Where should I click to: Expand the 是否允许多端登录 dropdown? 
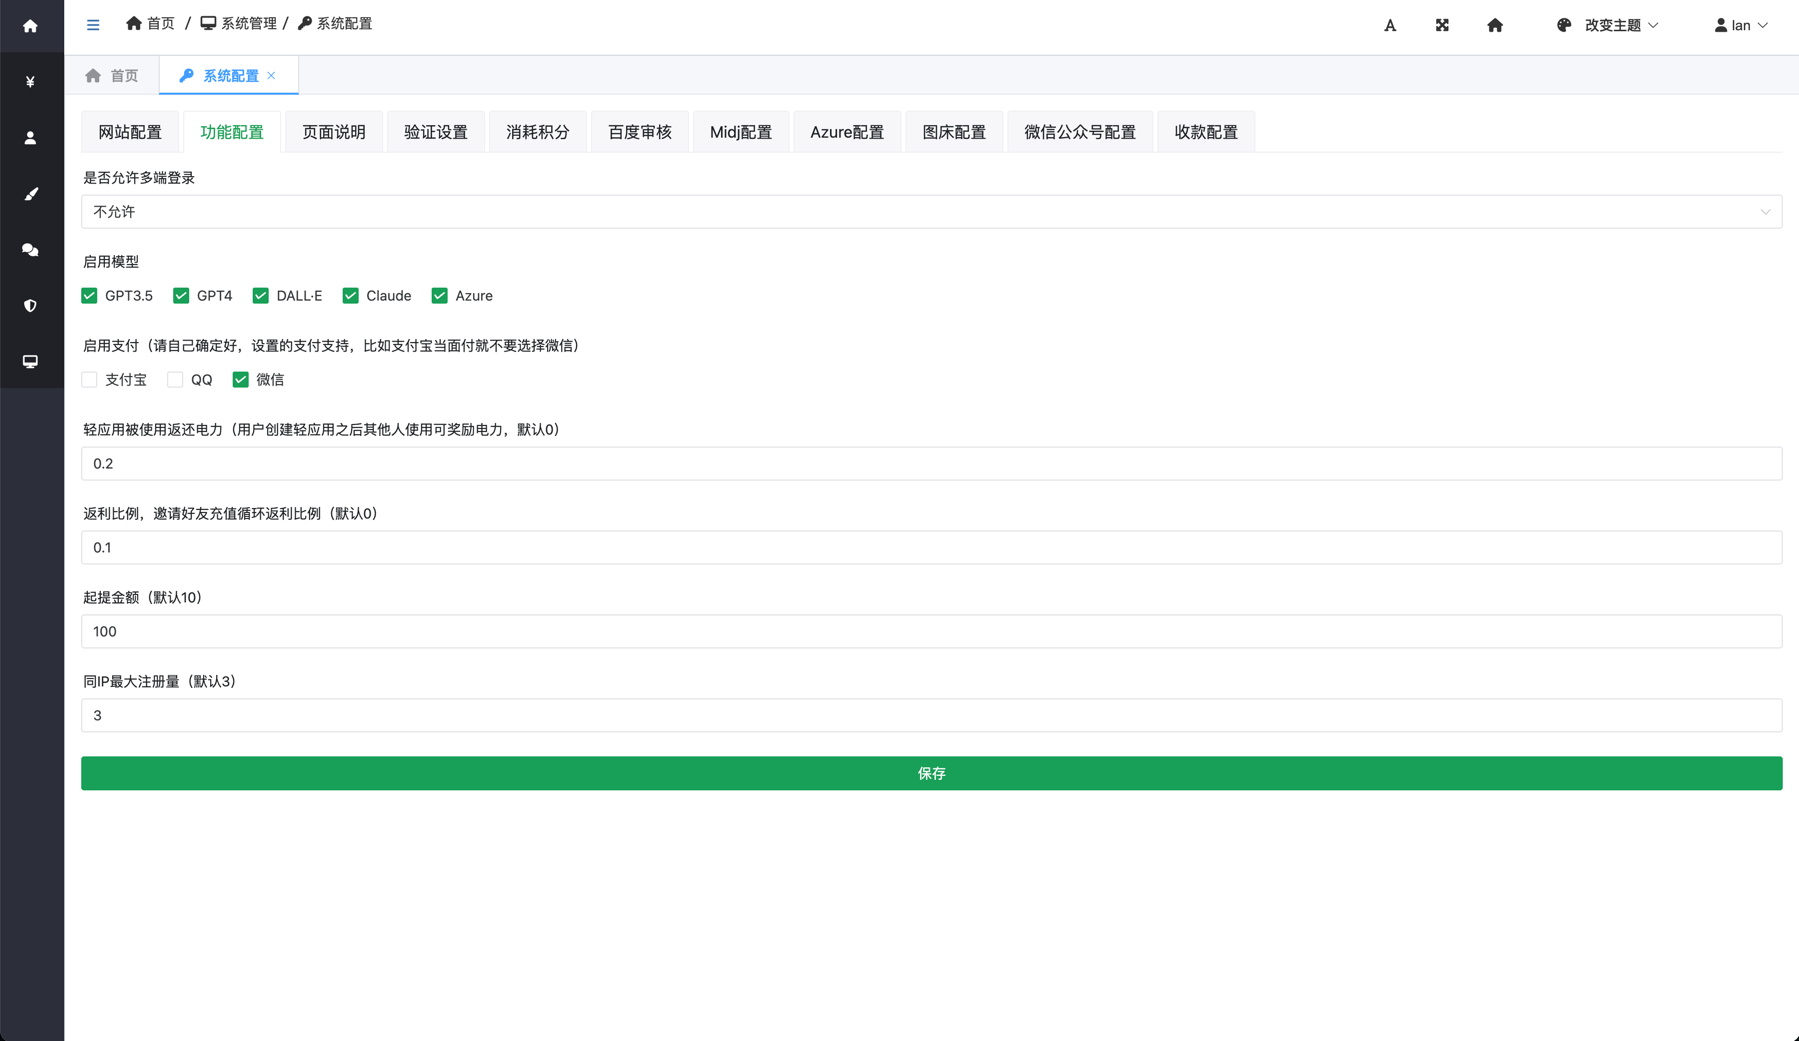[x=931, y=212]
